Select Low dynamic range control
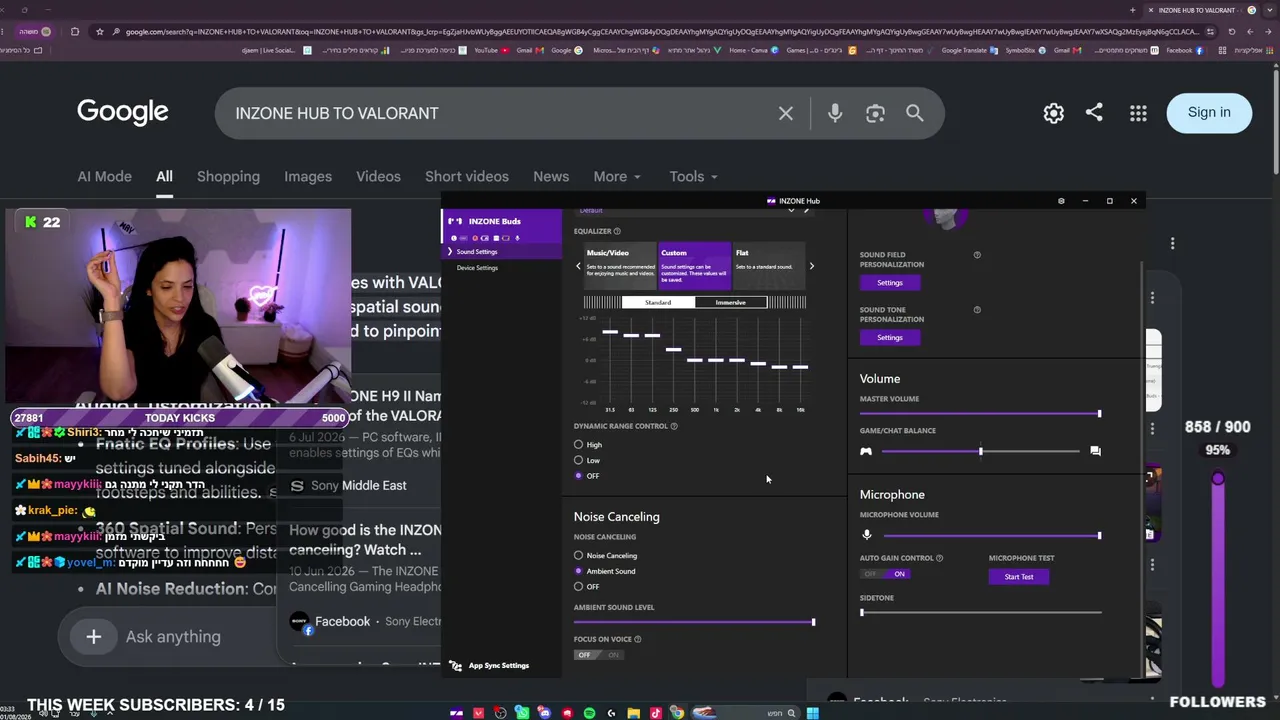Screen dimensions: 1280x720 579,460
